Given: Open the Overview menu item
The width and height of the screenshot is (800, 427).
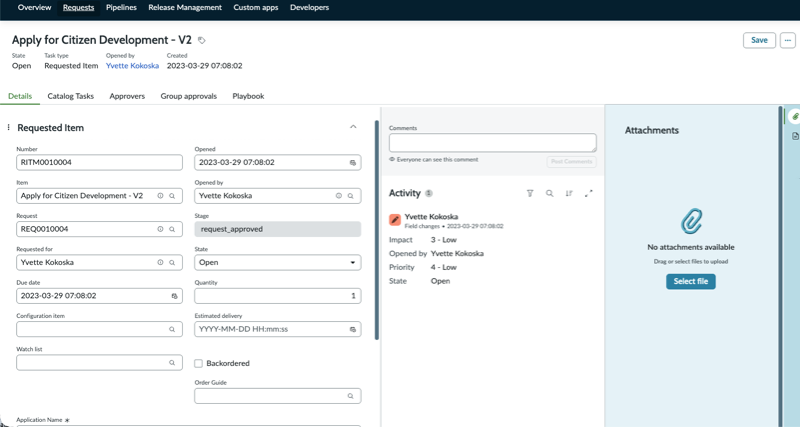Looking at the screenshot, I should click(x=34, y=8).
